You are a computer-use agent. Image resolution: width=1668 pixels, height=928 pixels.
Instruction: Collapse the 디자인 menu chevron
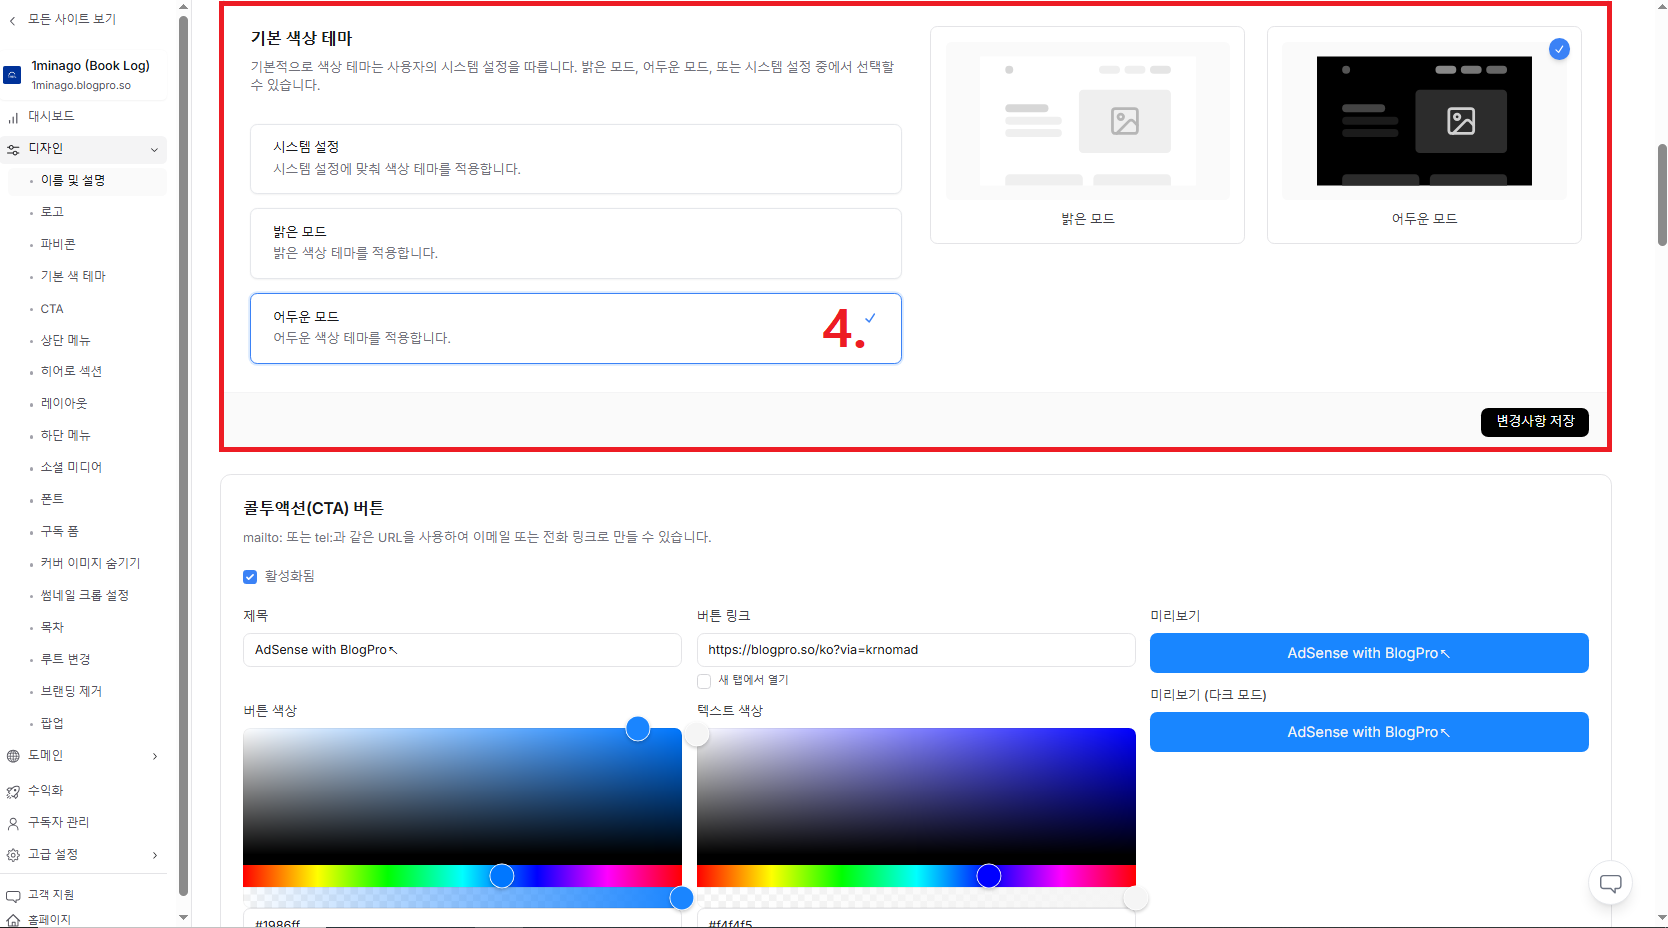click(154, 150)
